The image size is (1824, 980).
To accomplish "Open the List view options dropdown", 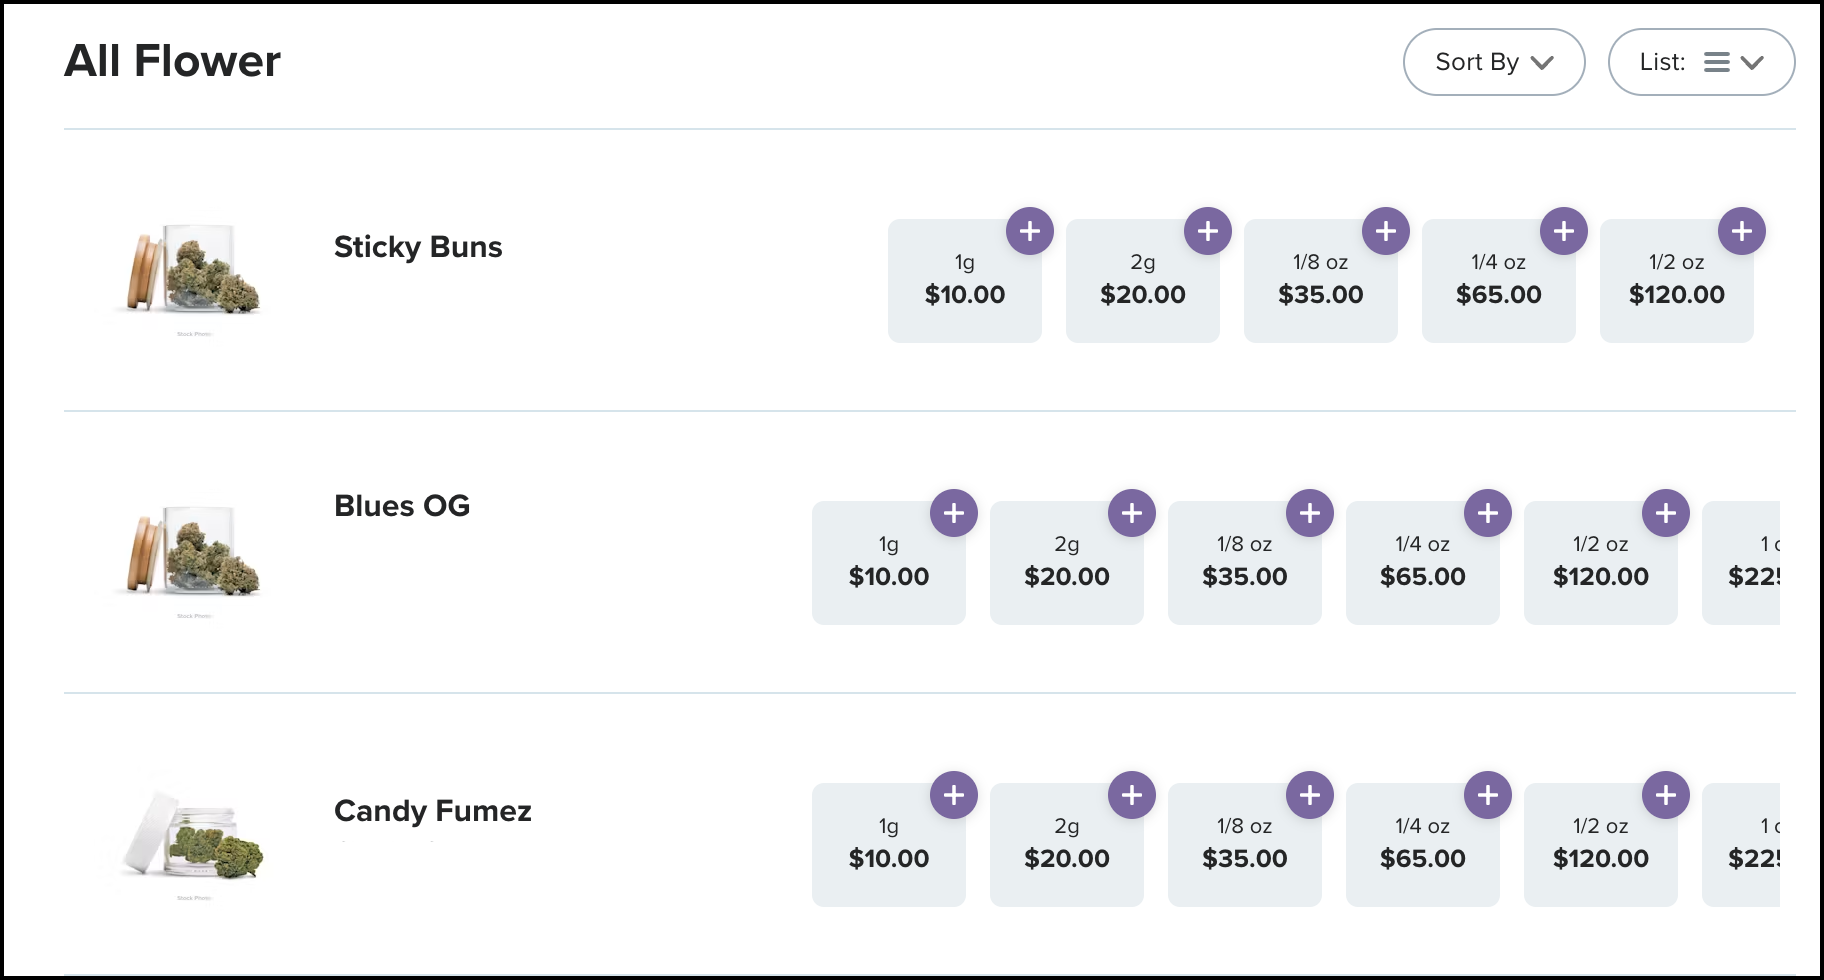I will point(1701,61).
